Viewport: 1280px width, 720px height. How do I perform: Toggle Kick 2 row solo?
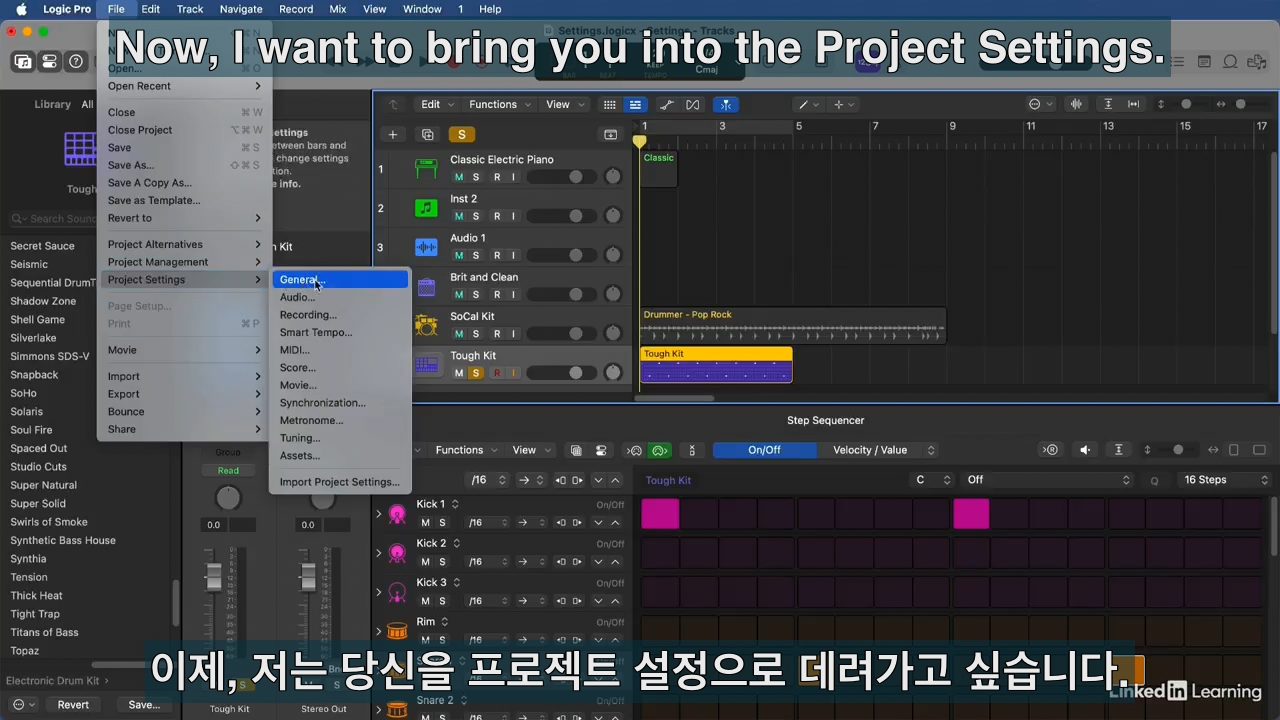tap(442, 562)
